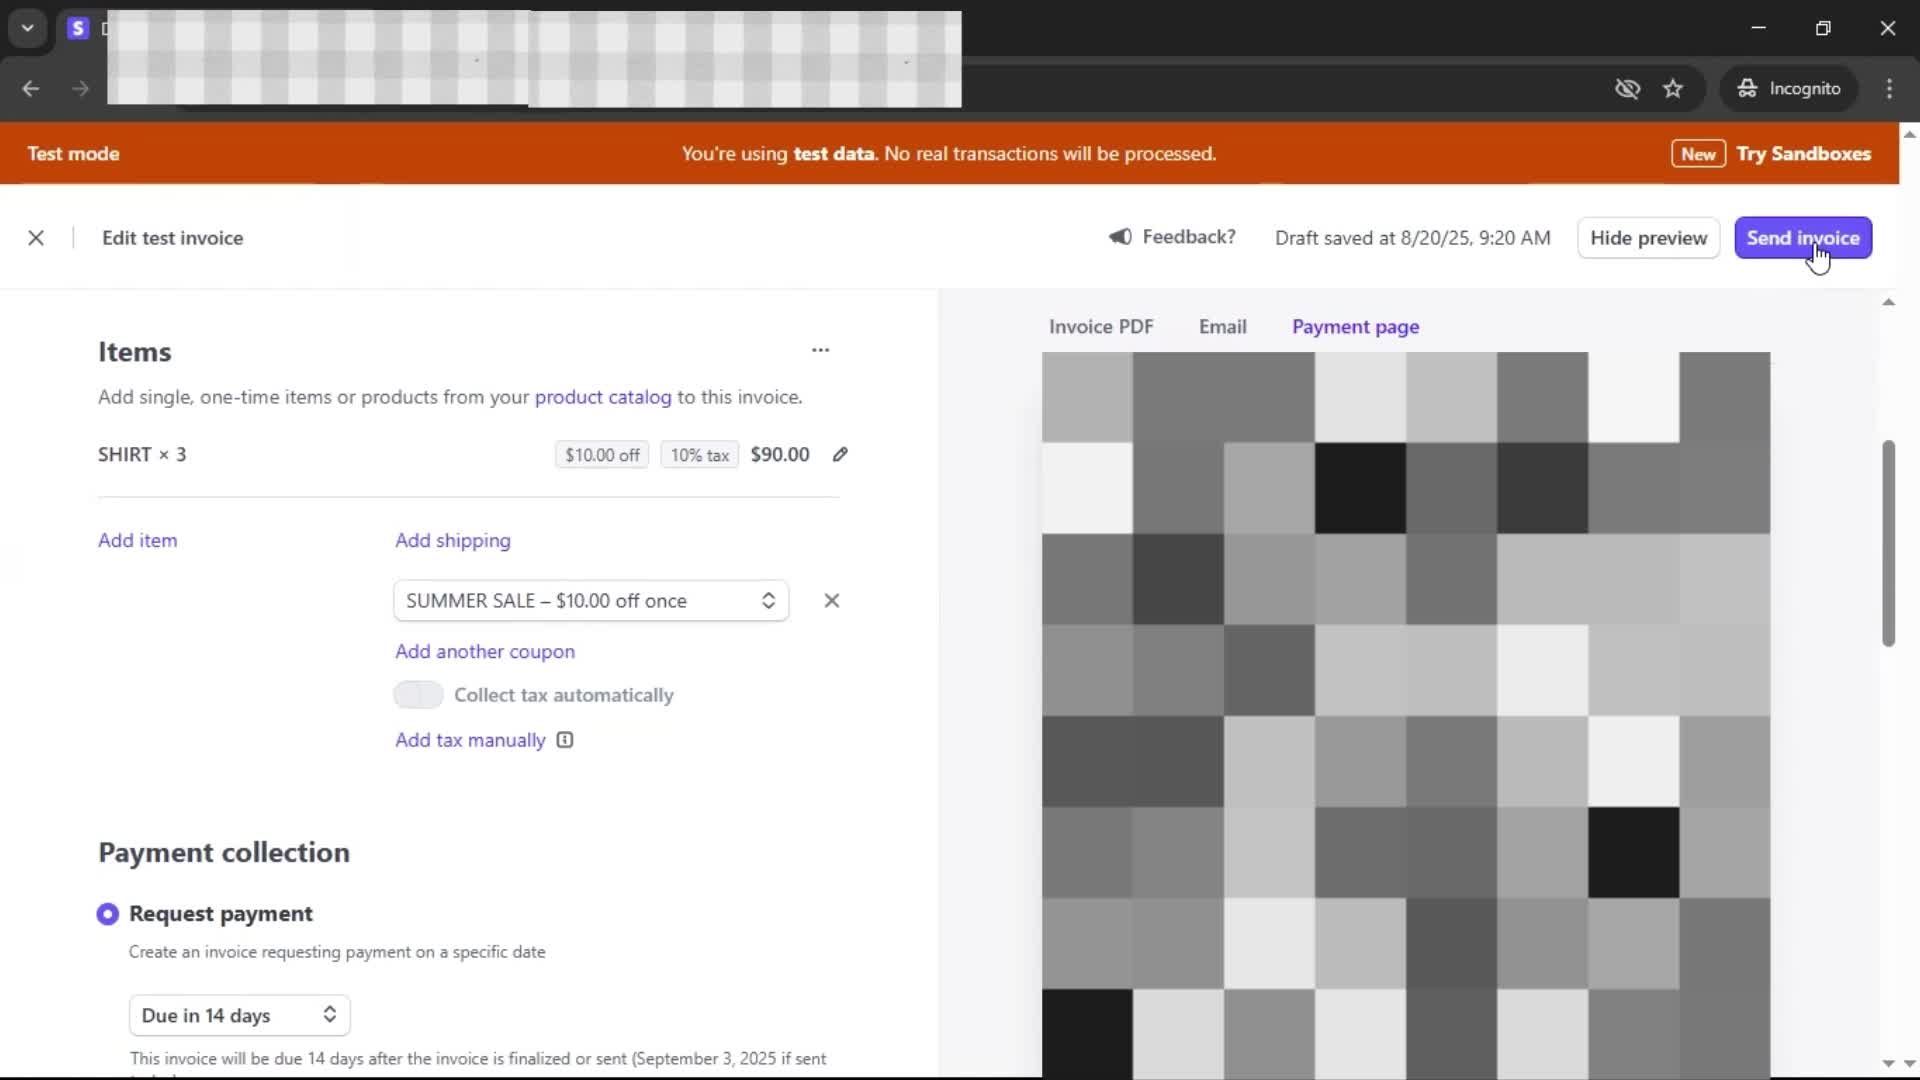Screen dimensions: 1920x1080
Task: Click the Hide preview button
Action: [1648, 238]
